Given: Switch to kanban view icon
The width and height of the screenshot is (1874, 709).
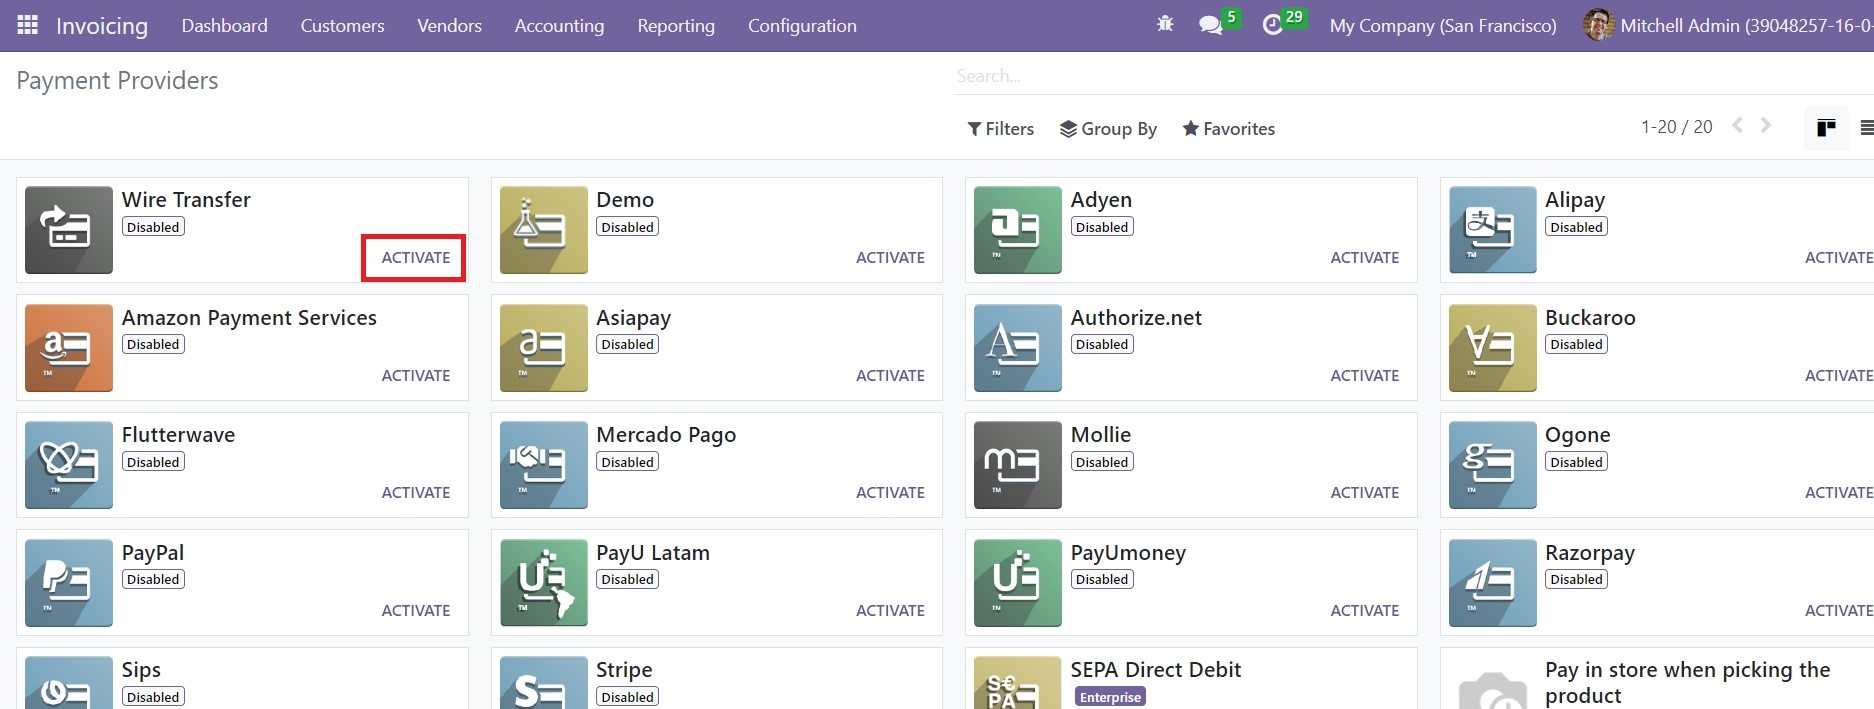Looking at the screenshot, I should point(1826,128).
